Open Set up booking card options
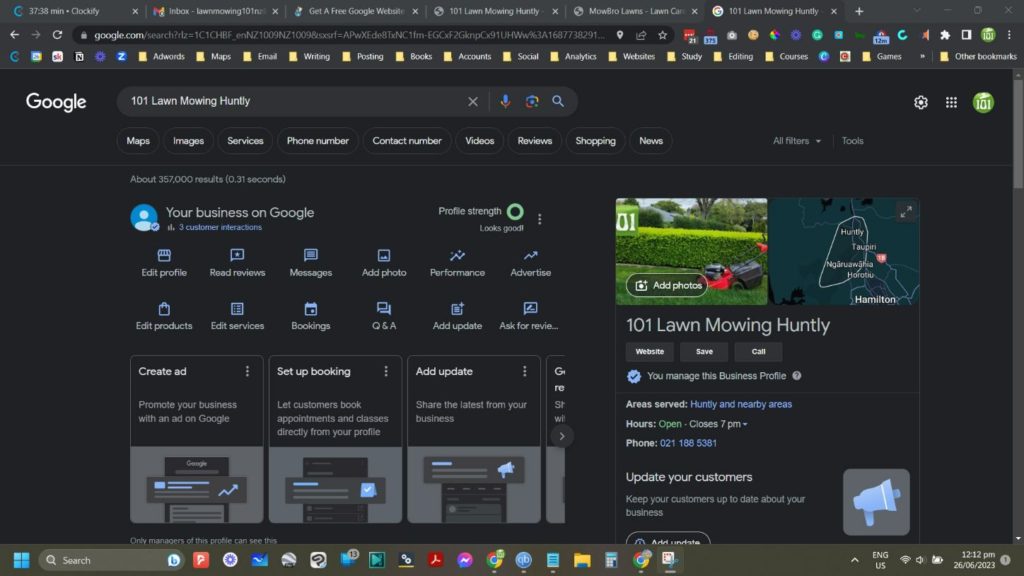 (x=386, y=371)
